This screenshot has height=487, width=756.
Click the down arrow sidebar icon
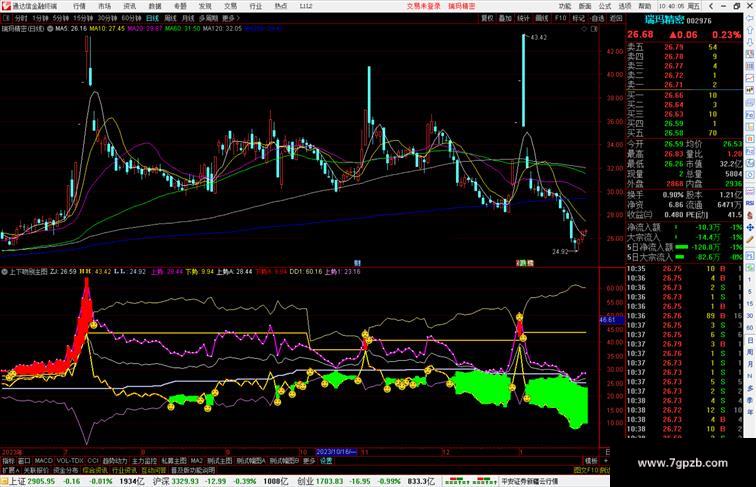pyautogui.click(x=750, y=42)
